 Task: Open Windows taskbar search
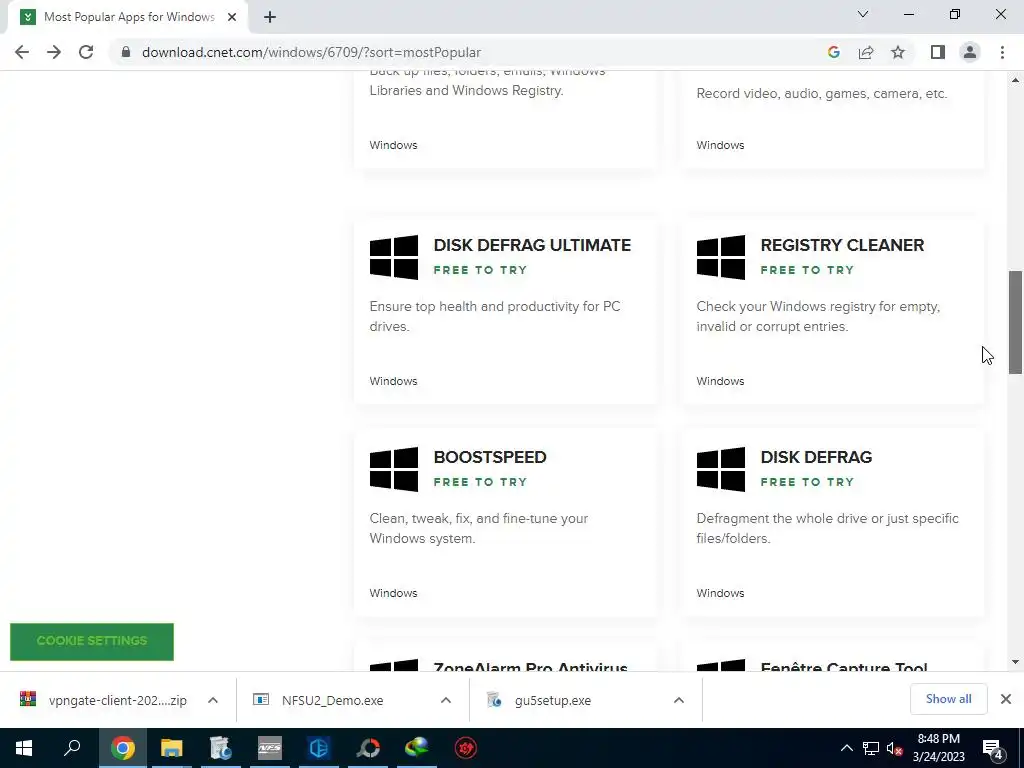point(72,748)
